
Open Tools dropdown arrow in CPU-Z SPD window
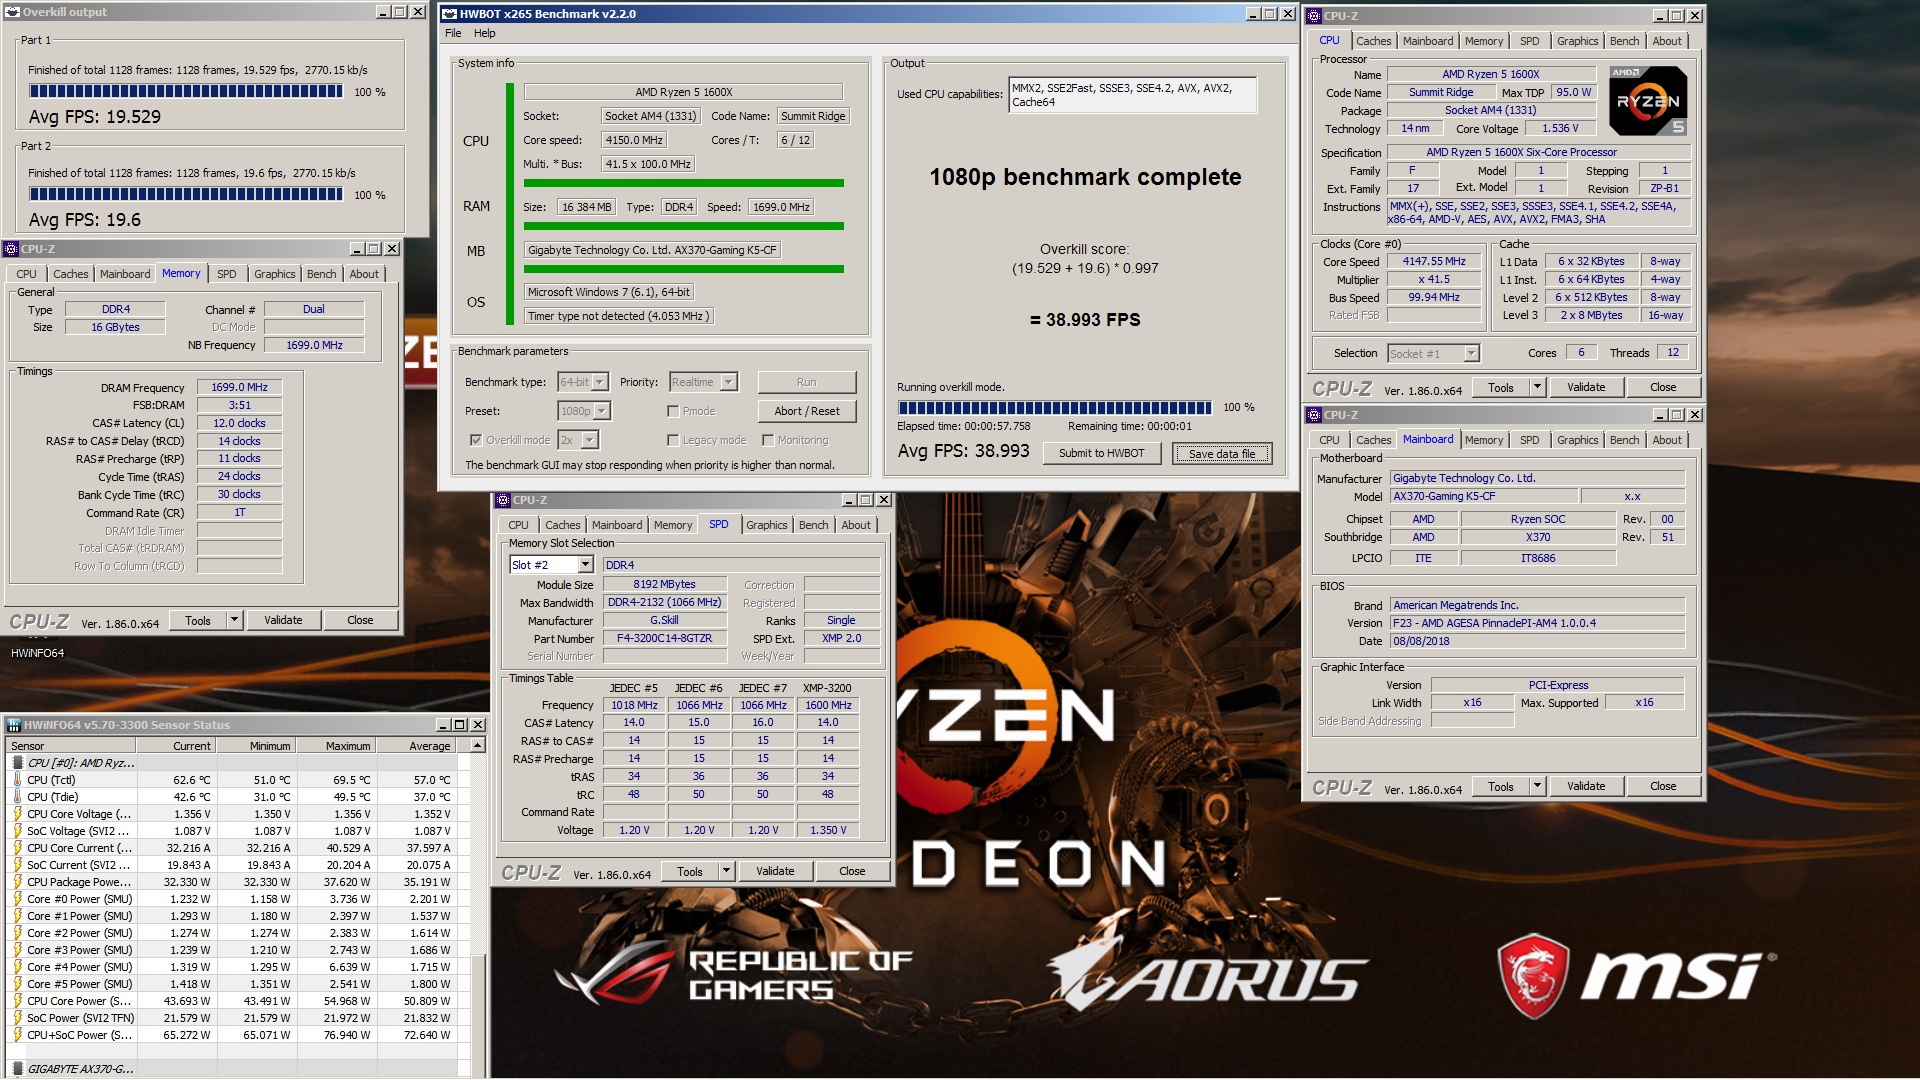tap(726, 871)
